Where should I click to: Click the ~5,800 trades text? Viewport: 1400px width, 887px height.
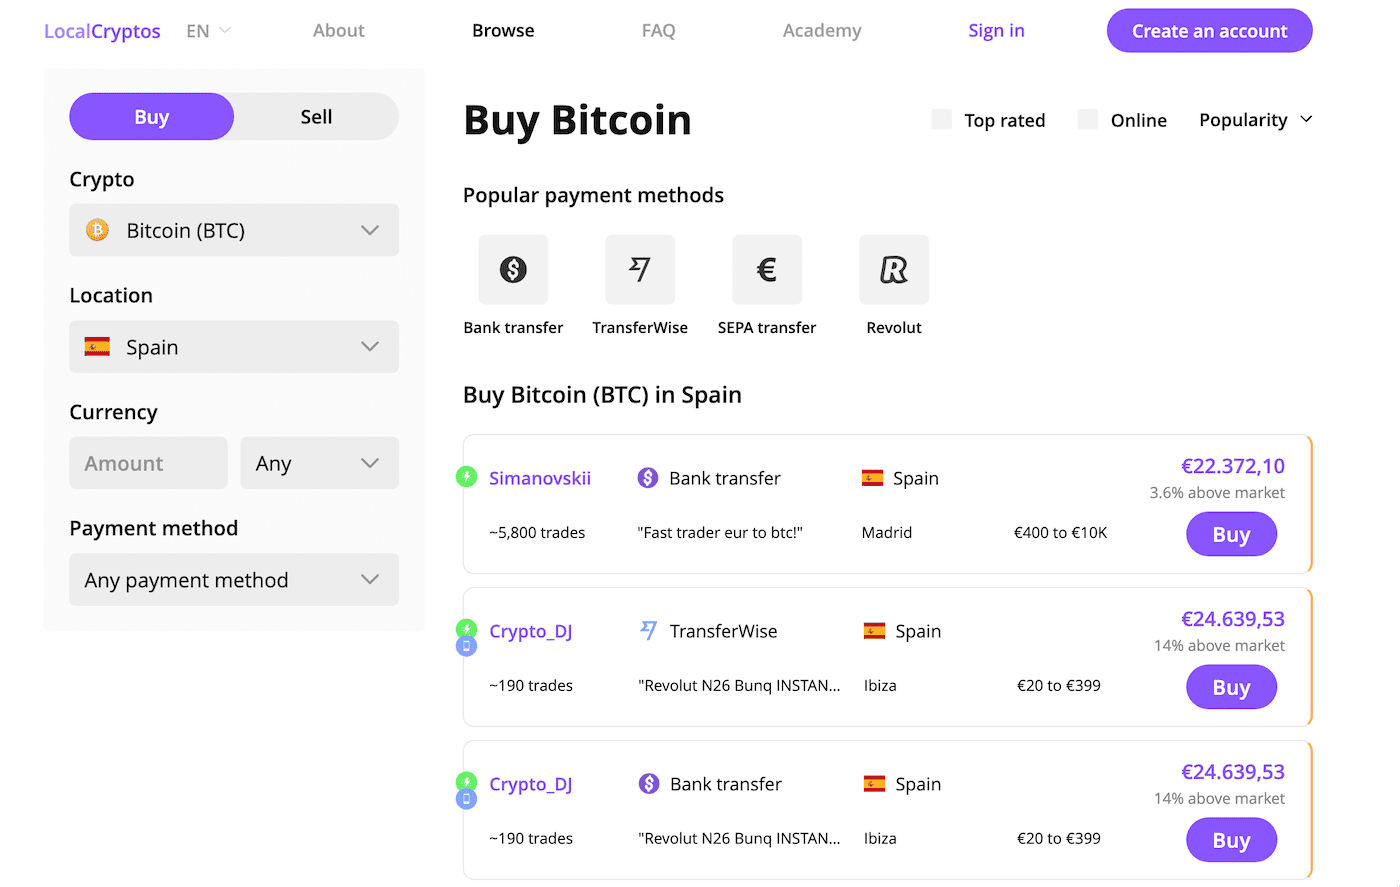point(537,533)
